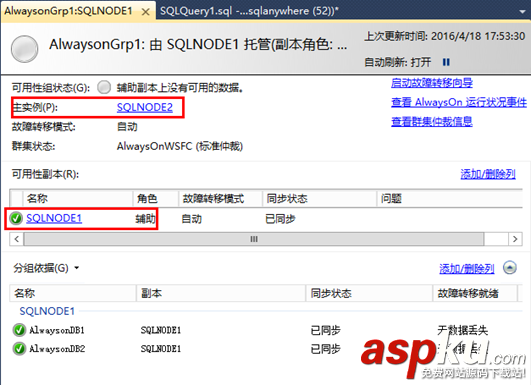This screenshot has width=531, height=385.
Task: View AlwaysOn health events link
Action: point(459,102)
